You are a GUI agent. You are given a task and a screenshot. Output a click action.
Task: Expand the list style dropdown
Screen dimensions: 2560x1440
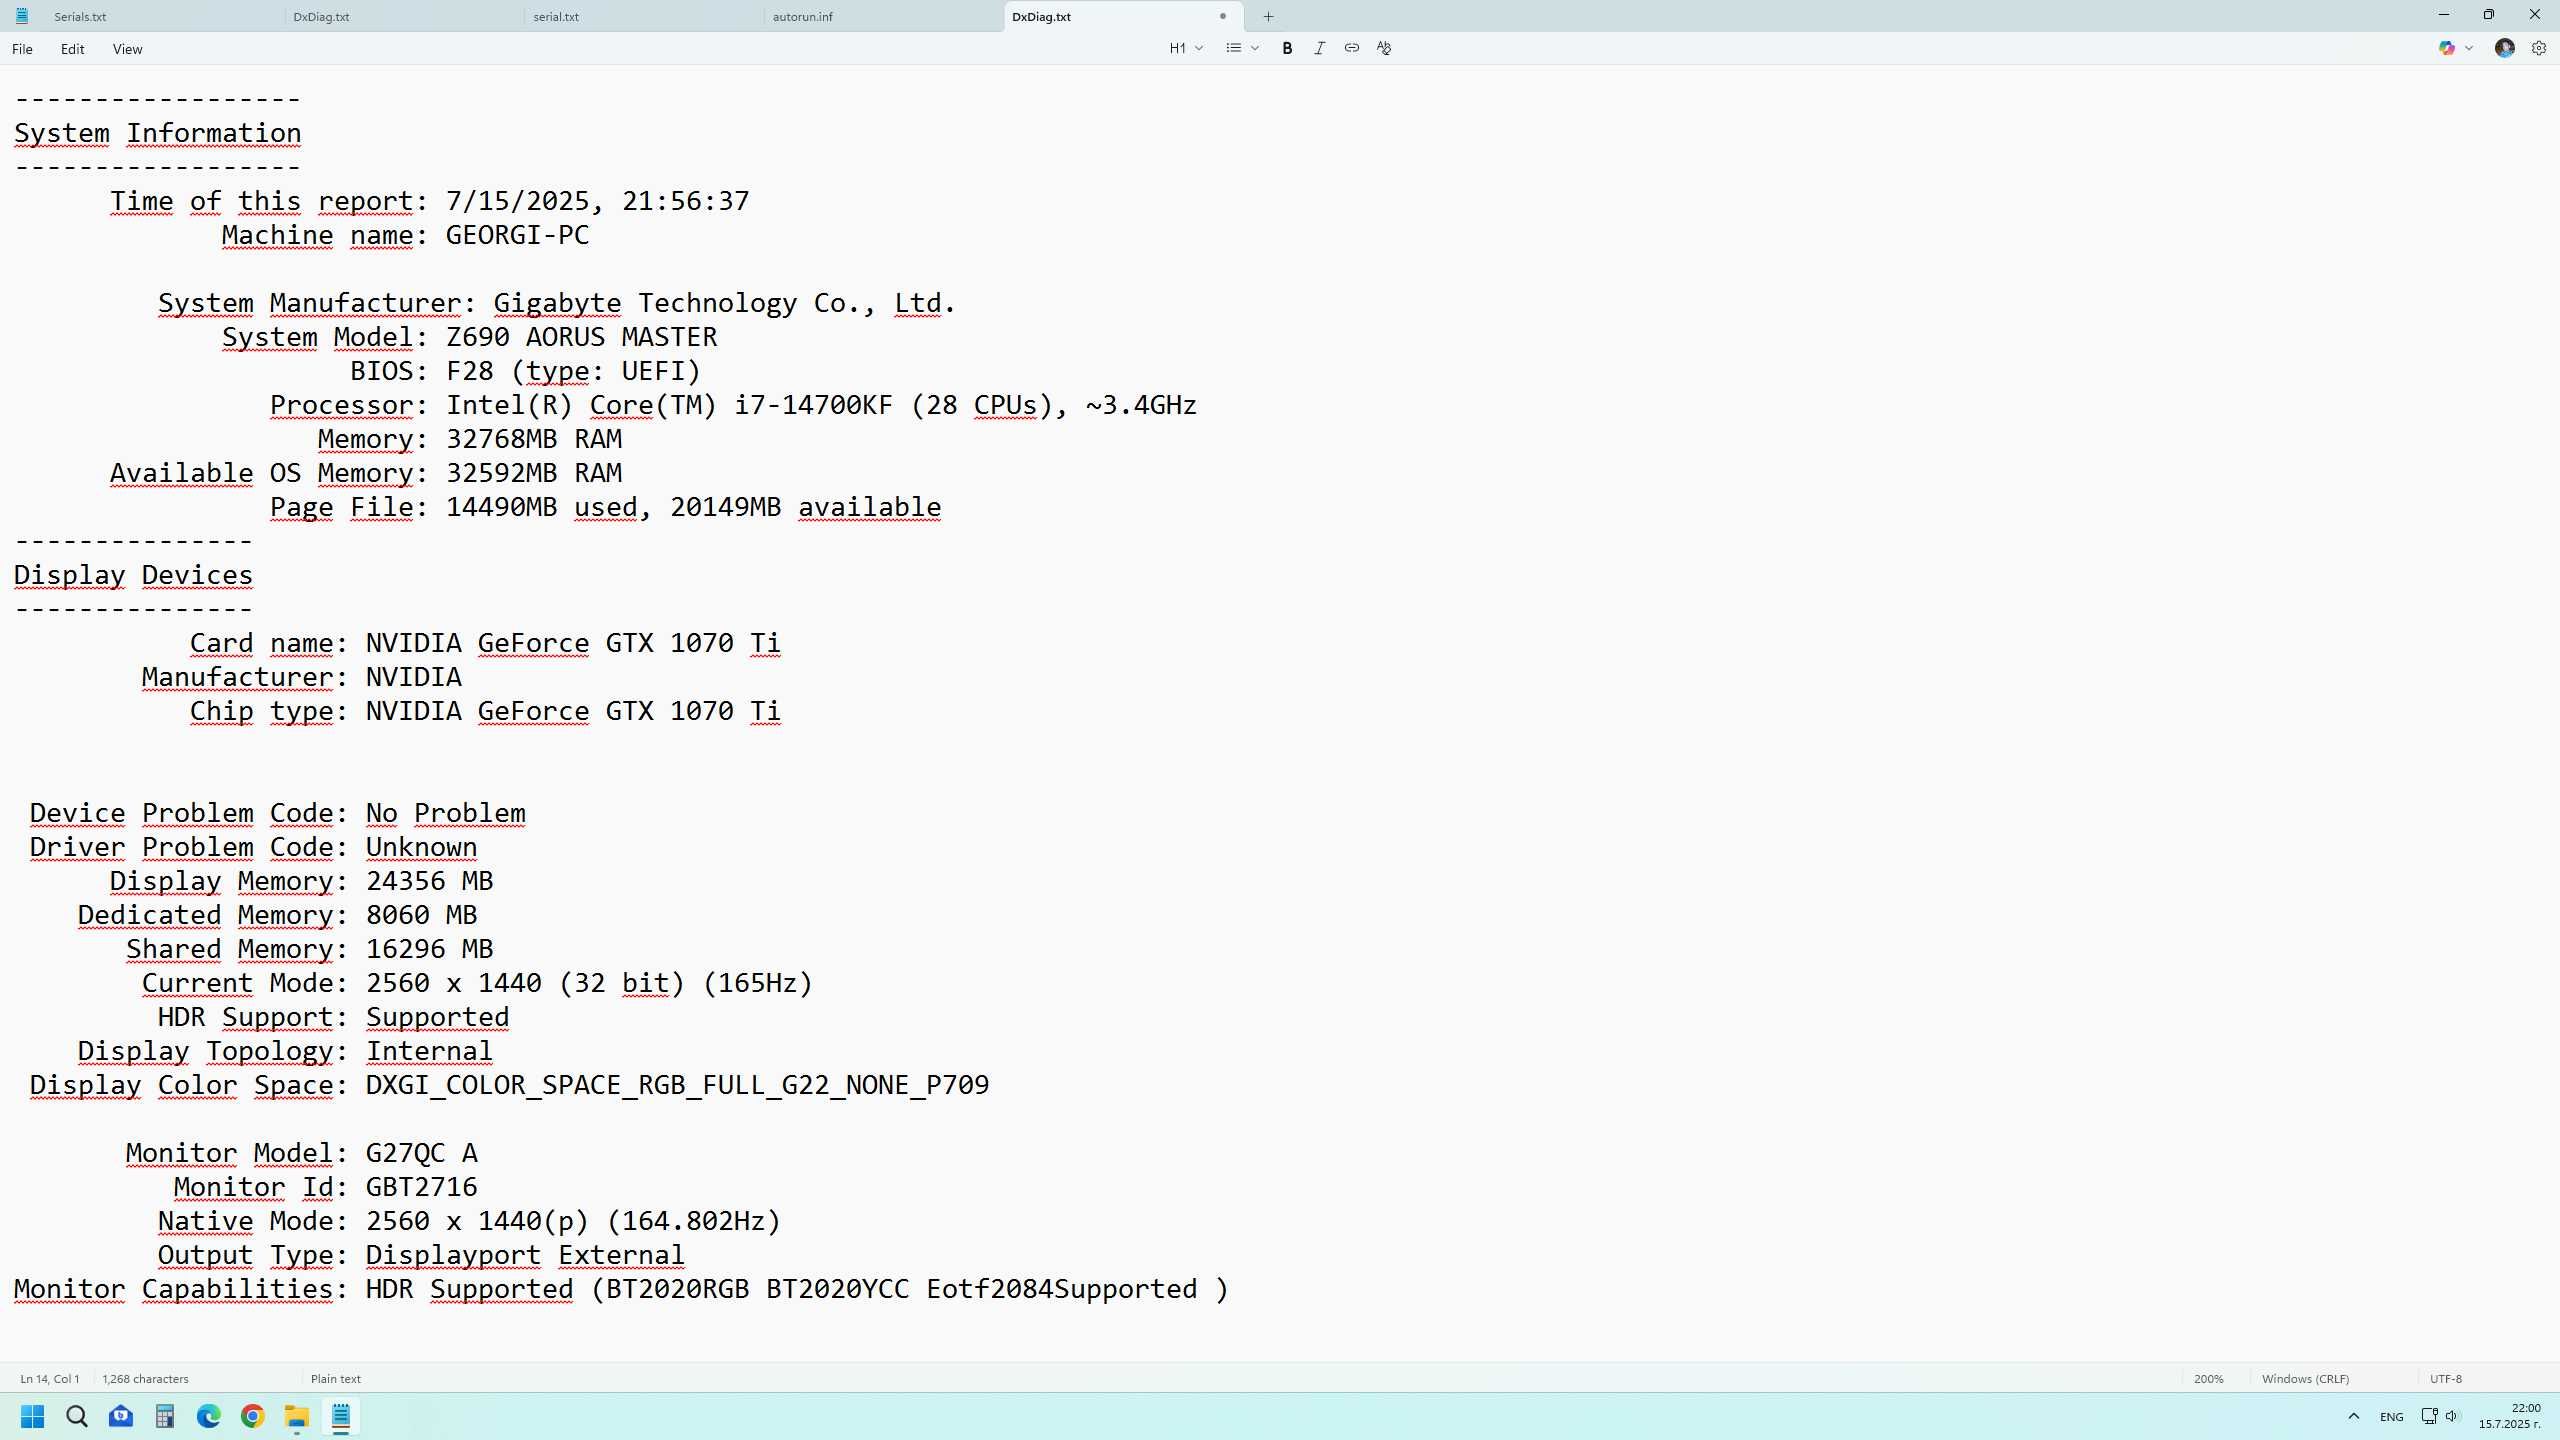pyautogui.click(x=1242, y=48)
